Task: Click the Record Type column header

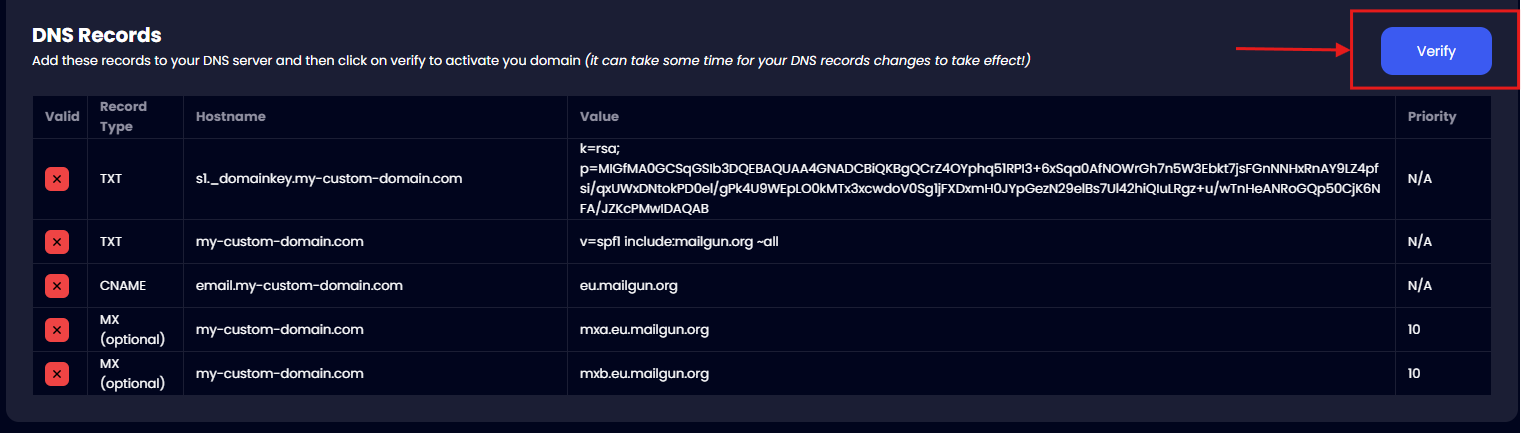Action: pyautogui.click(x=123, y=117)
